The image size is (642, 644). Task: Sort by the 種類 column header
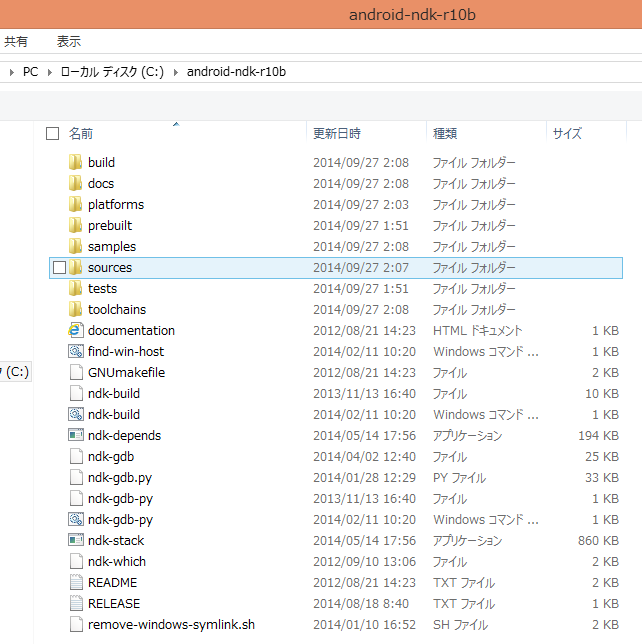coord(445,133)
